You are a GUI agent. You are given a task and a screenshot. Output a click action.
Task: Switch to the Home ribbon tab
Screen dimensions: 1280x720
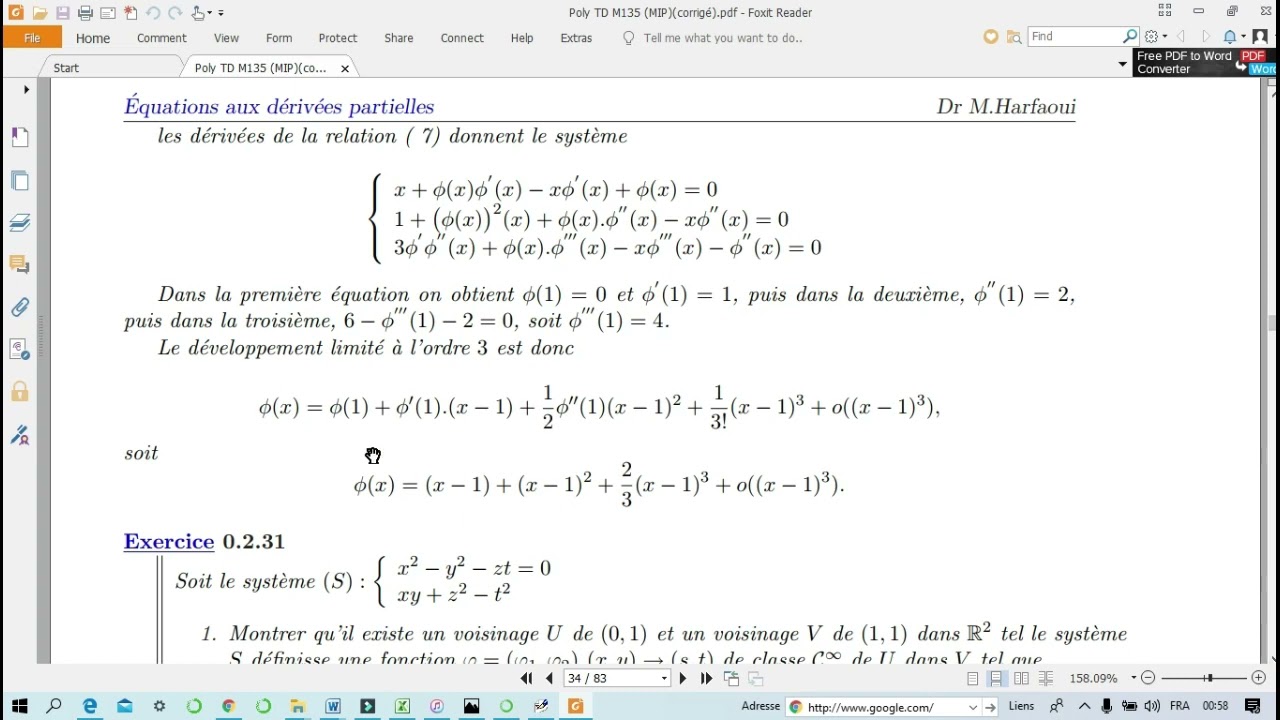[x=93, y=38]
